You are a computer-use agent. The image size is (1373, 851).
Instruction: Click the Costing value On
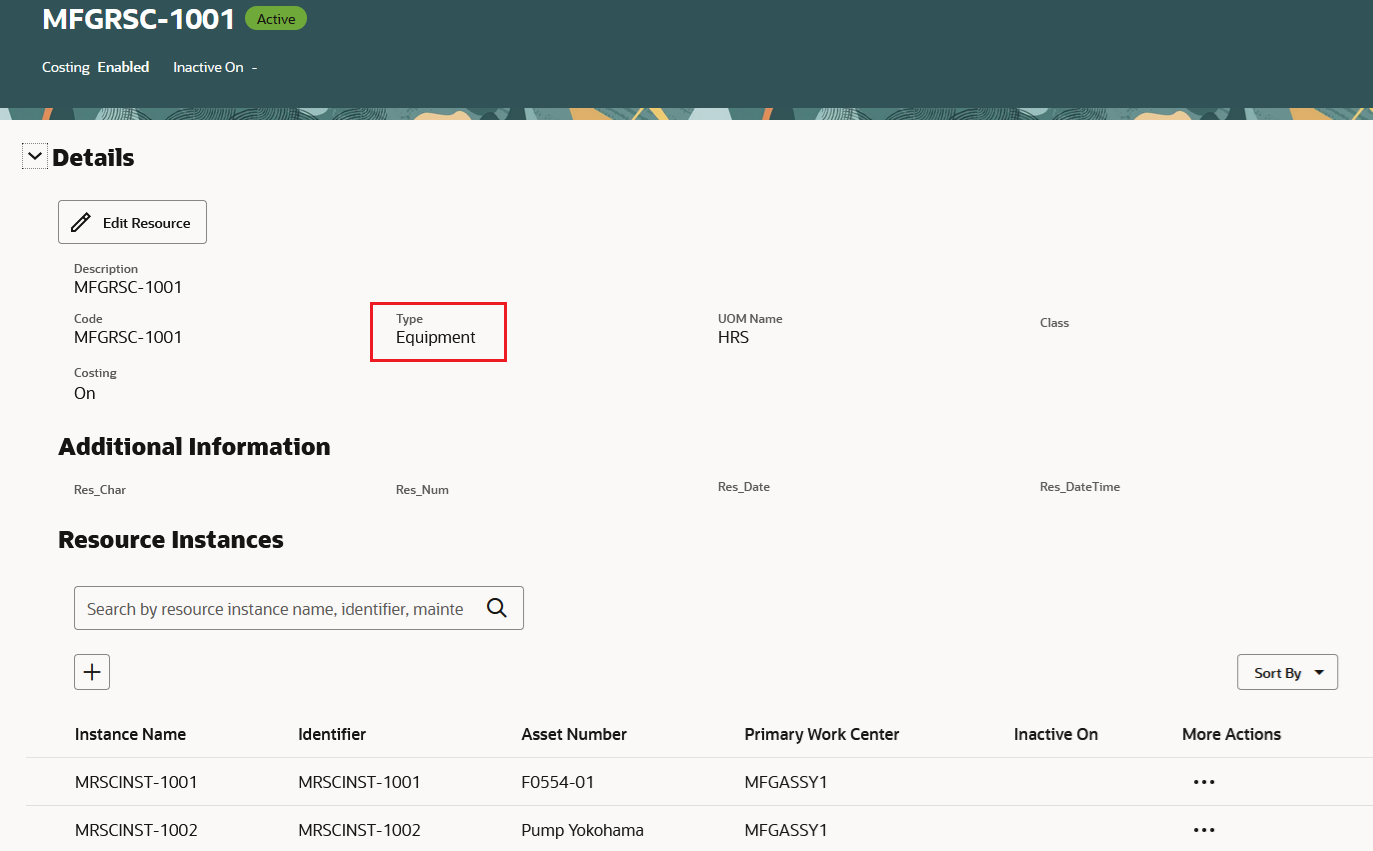click(85, 393)
